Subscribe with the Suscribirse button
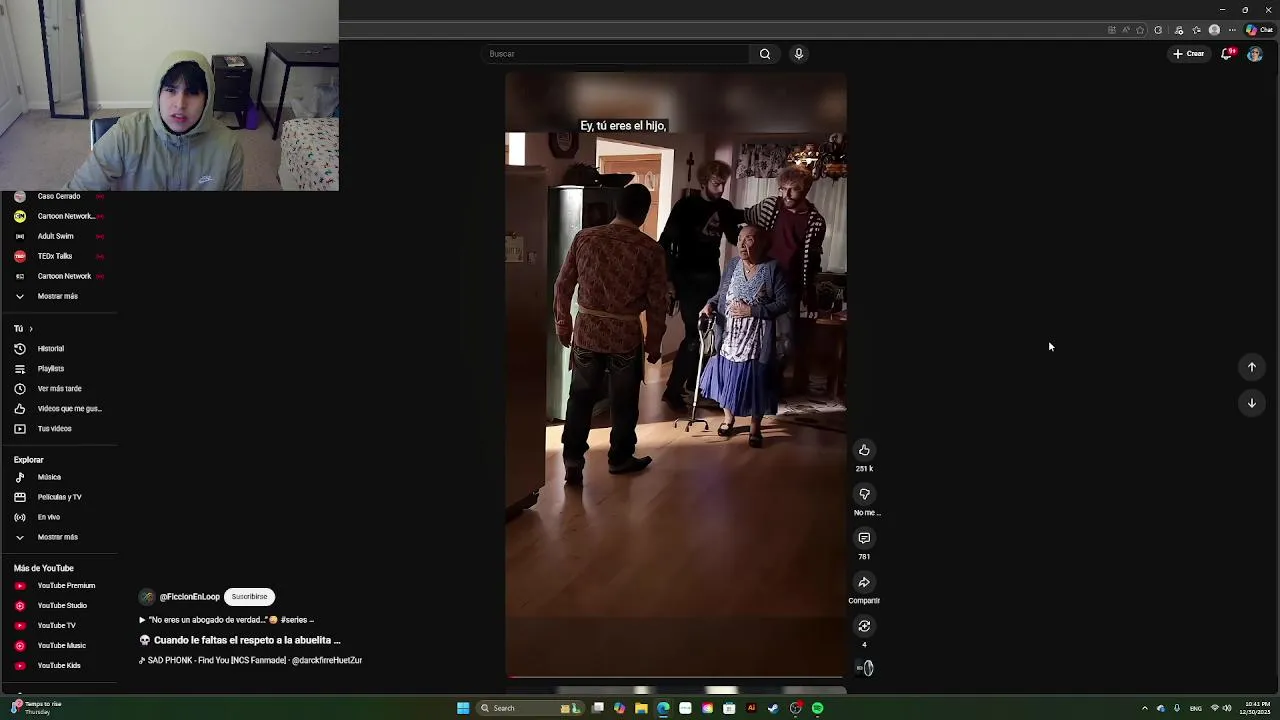The width and height of the screenshot is (1280, 720). tap(249, 597)
